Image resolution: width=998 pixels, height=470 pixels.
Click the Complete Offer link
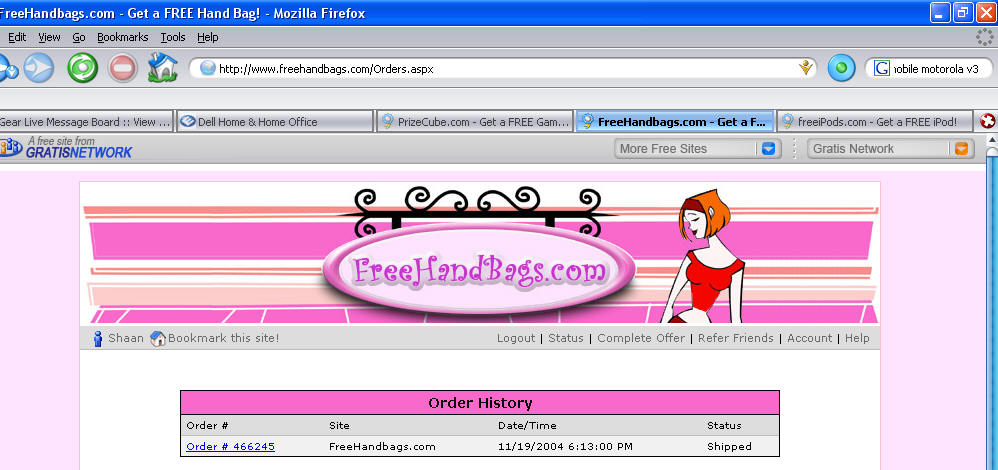[641, 338]
